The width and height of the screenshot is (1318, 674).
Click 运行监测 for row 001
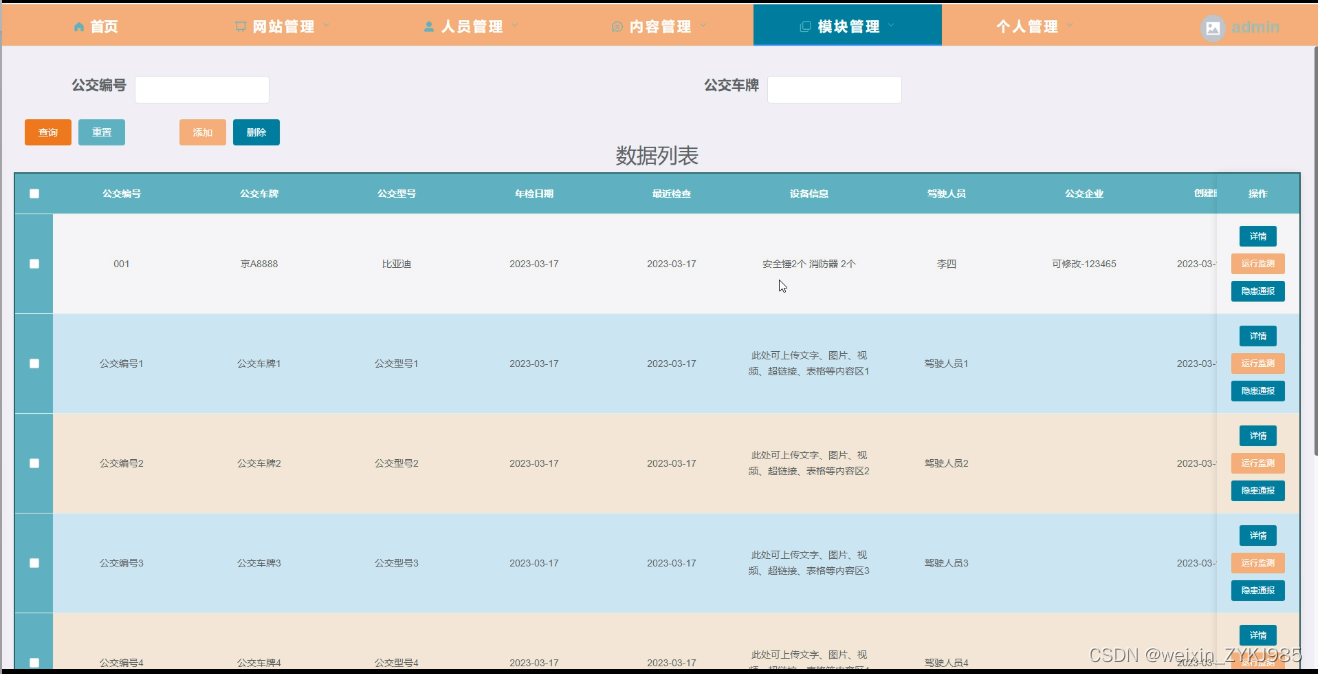point(1258,264)
